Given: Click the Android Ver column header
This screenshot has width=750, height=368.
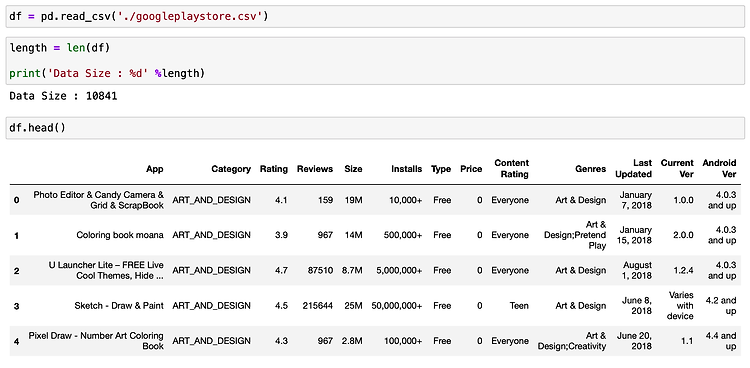Looking at the screenshot, I should click(719, 168).
